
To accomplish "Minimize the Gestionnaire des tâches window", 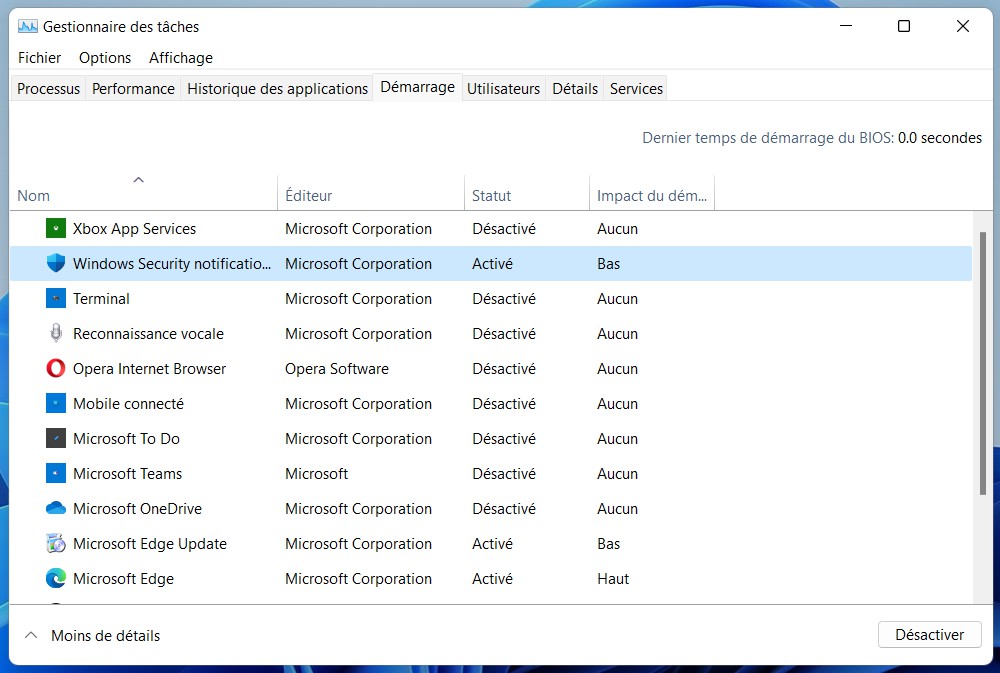I will point(846,26).
